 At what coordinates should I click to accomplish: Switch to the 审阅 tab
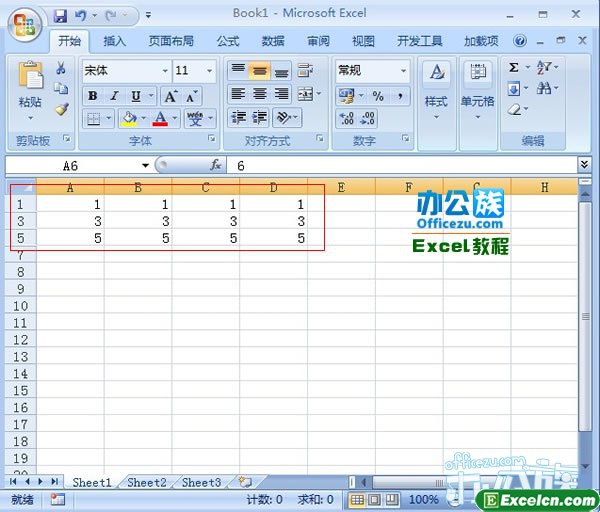pos(318,41)
